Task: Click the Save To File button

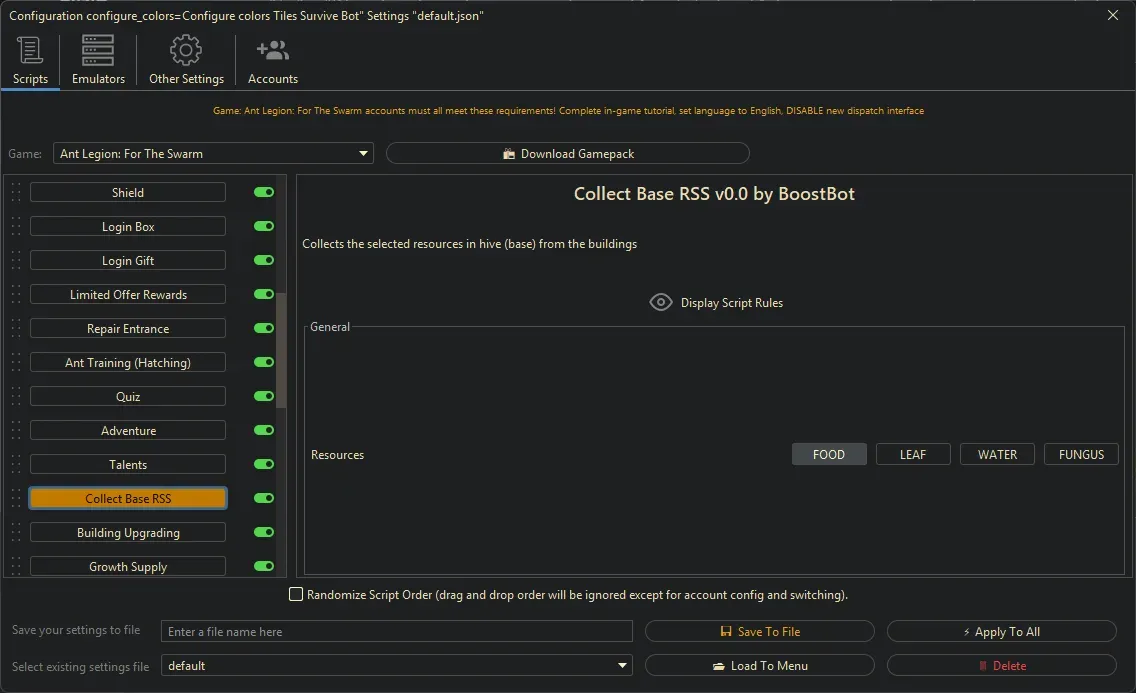Action: pos(759,631)
